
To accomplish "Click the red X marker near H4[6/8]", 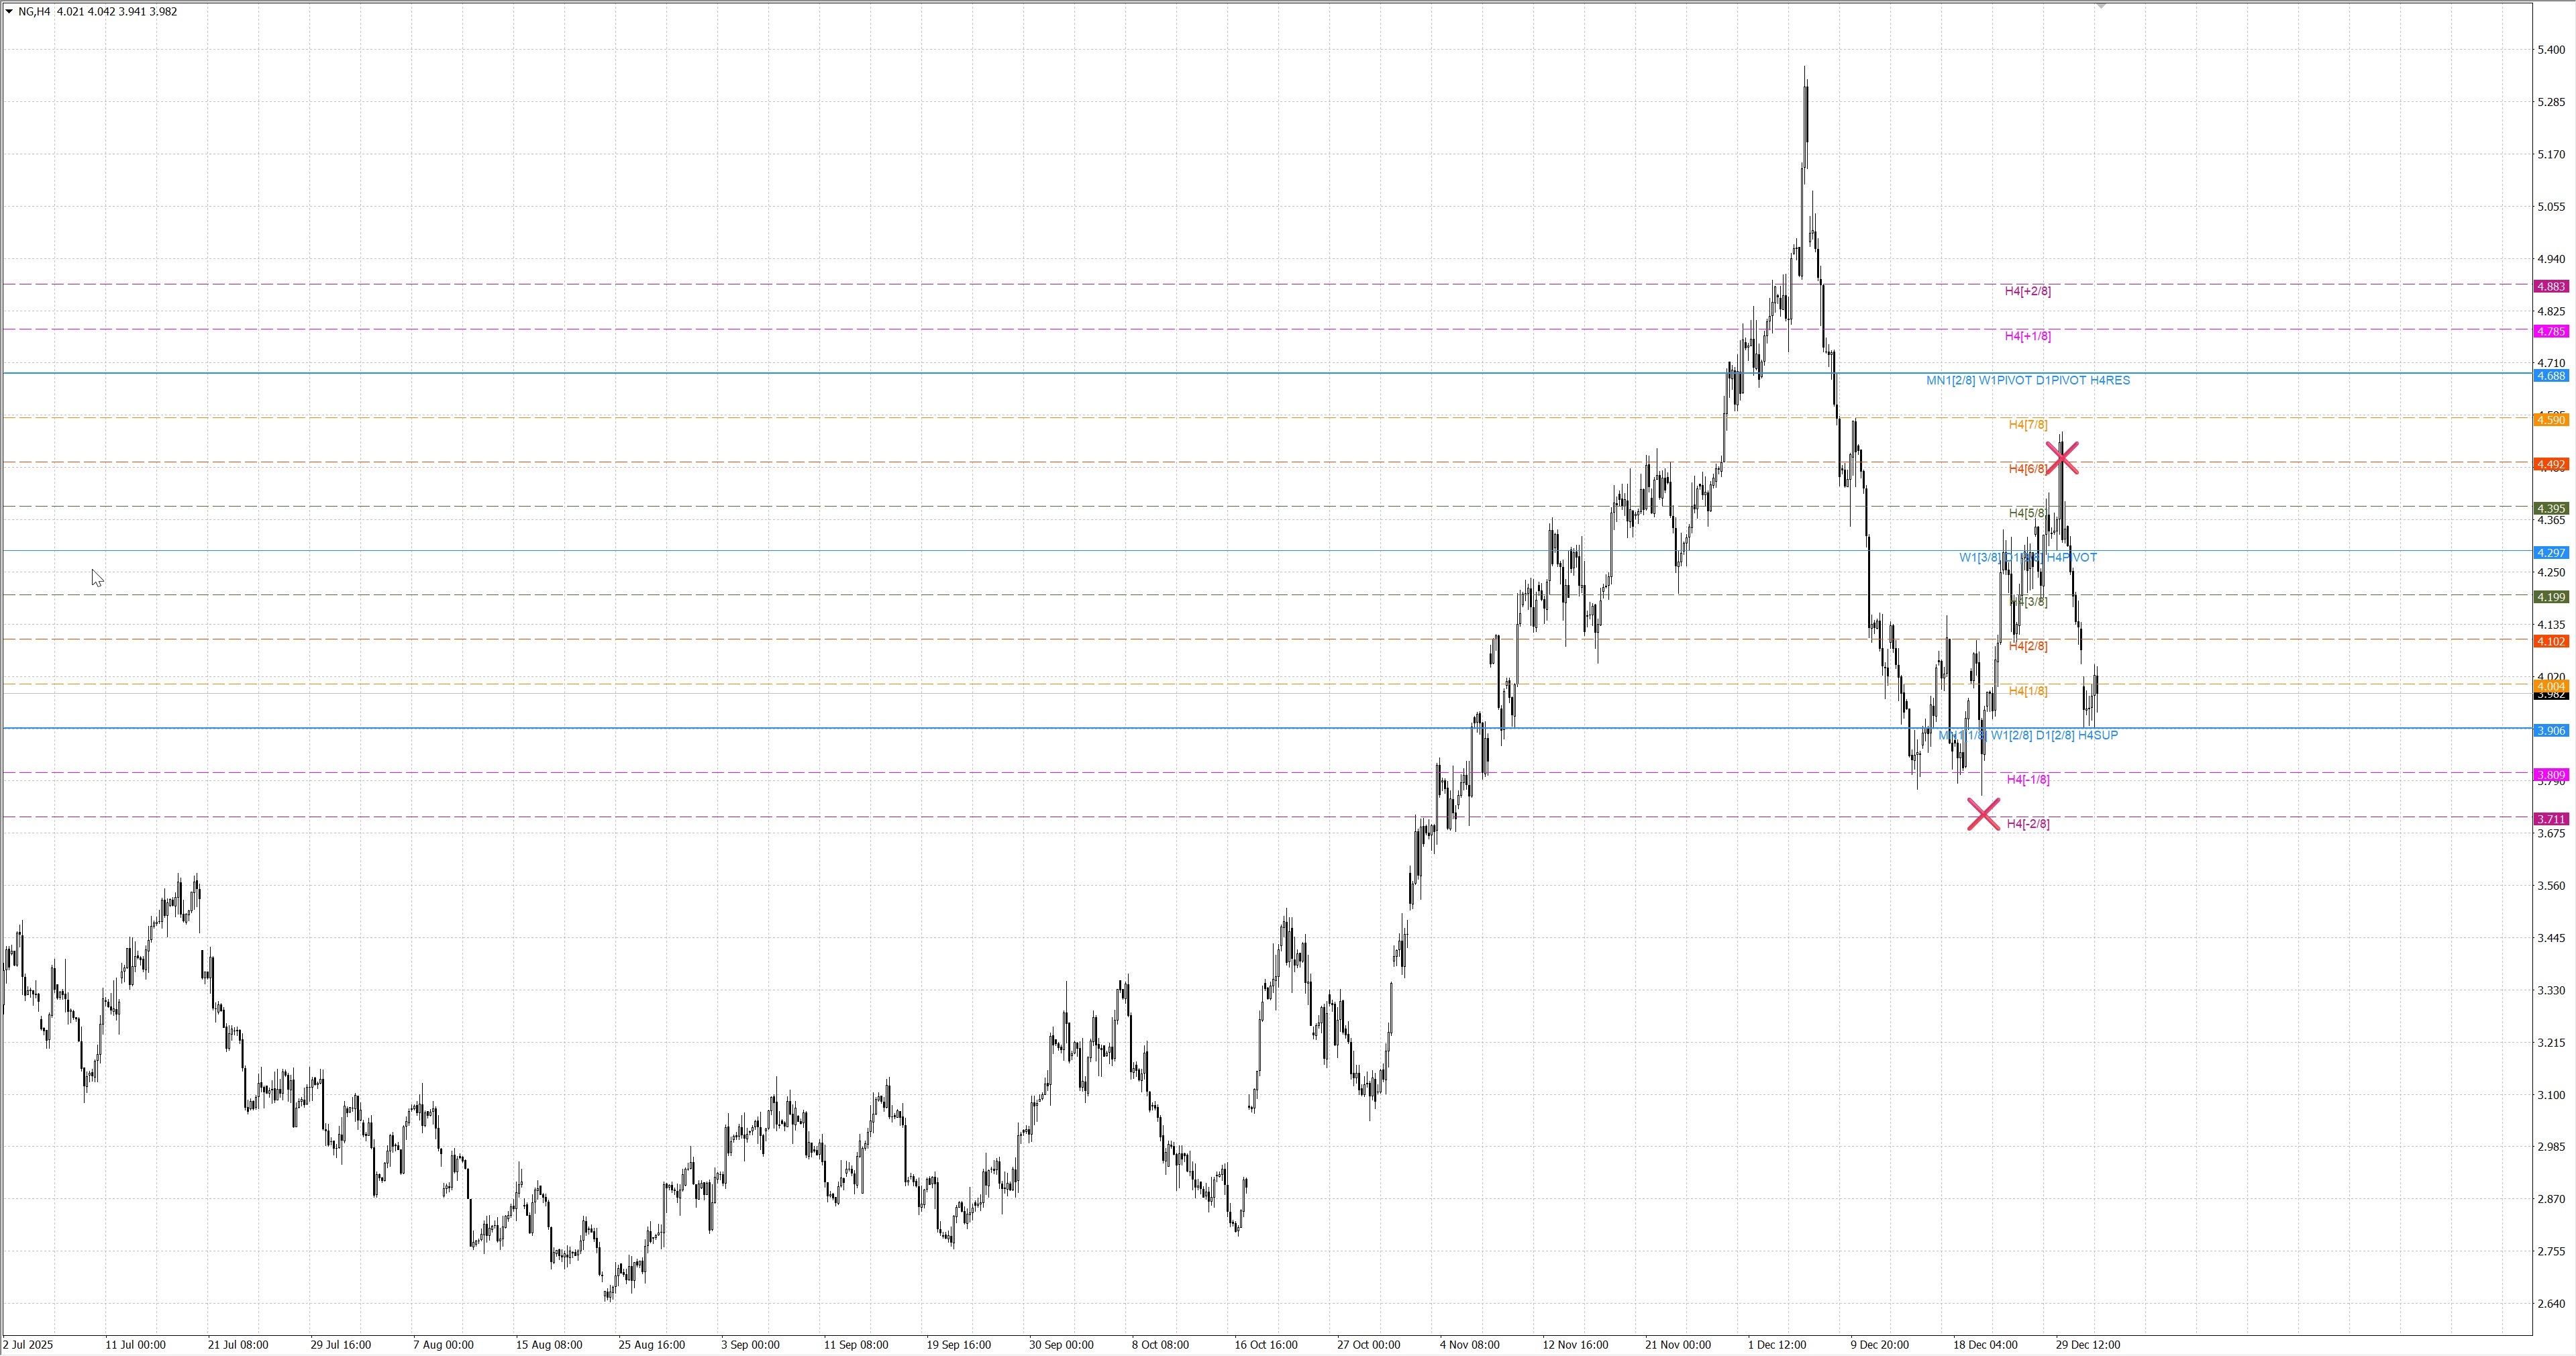I will (x=2062, y=458).
